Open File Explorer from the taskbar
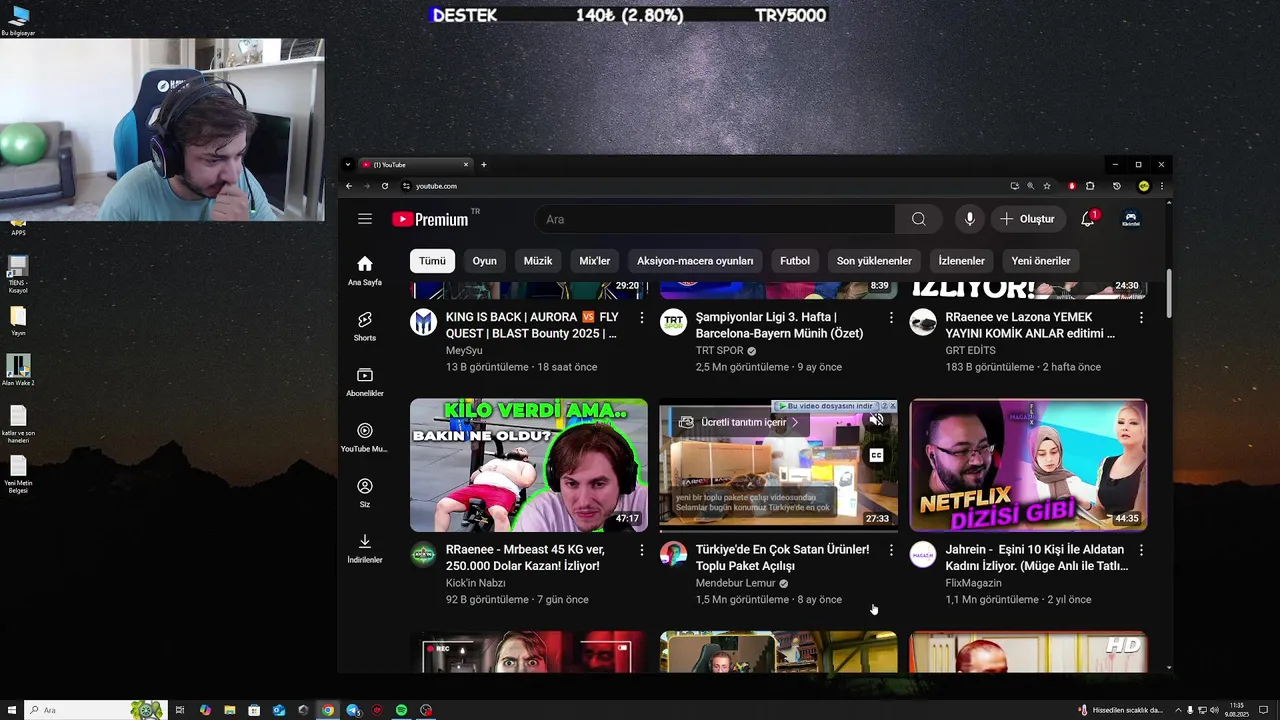Image resolution: width=1280 pixels, height=720 pixels. (229, 710)
